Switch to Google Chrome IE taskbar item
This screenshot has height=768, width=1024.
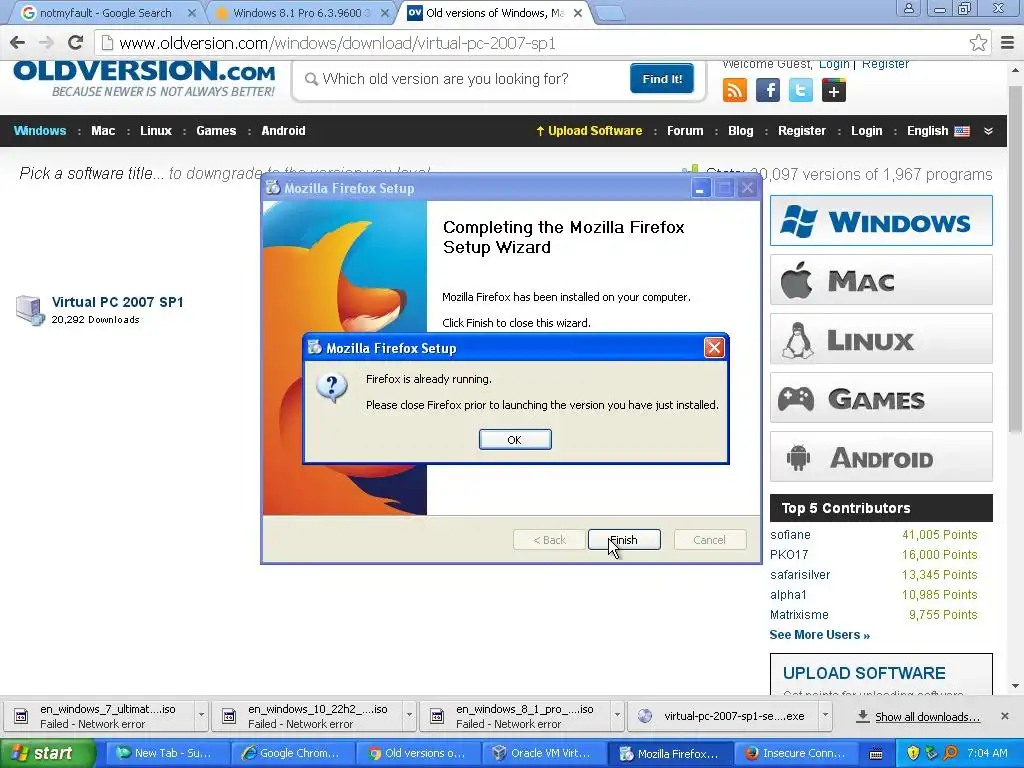pos(292,753)
